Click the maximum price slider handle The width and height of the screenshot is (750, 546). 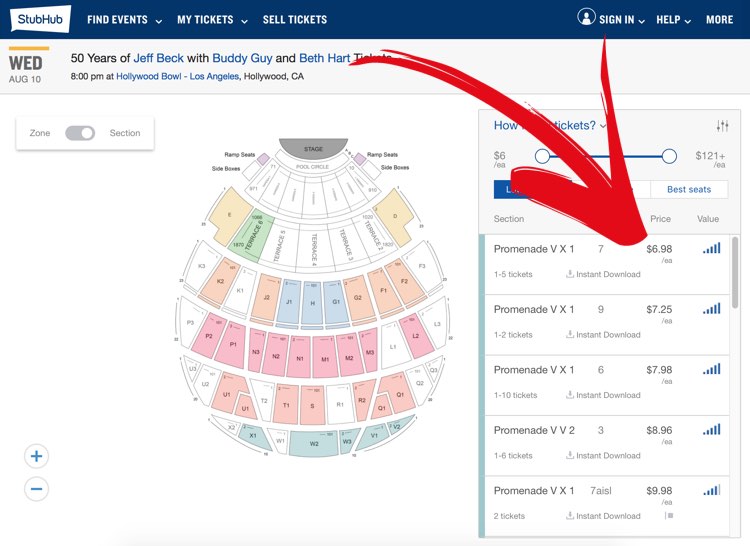pyautogui.click(x=669, y=156)
